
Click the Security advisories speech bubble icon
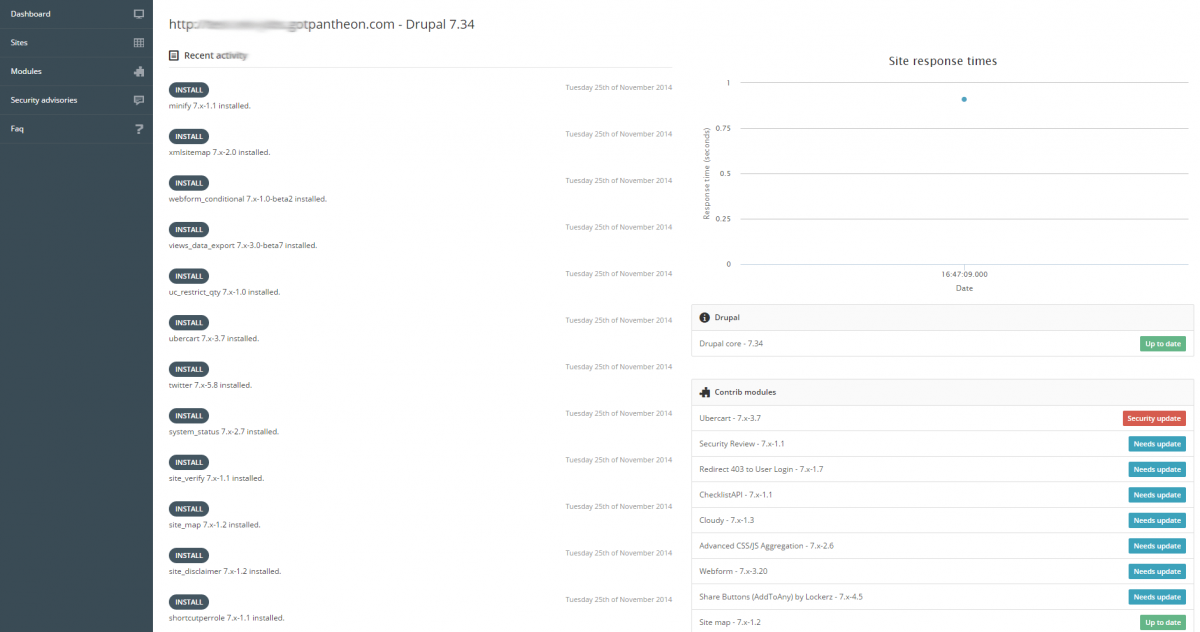[139, 100]
